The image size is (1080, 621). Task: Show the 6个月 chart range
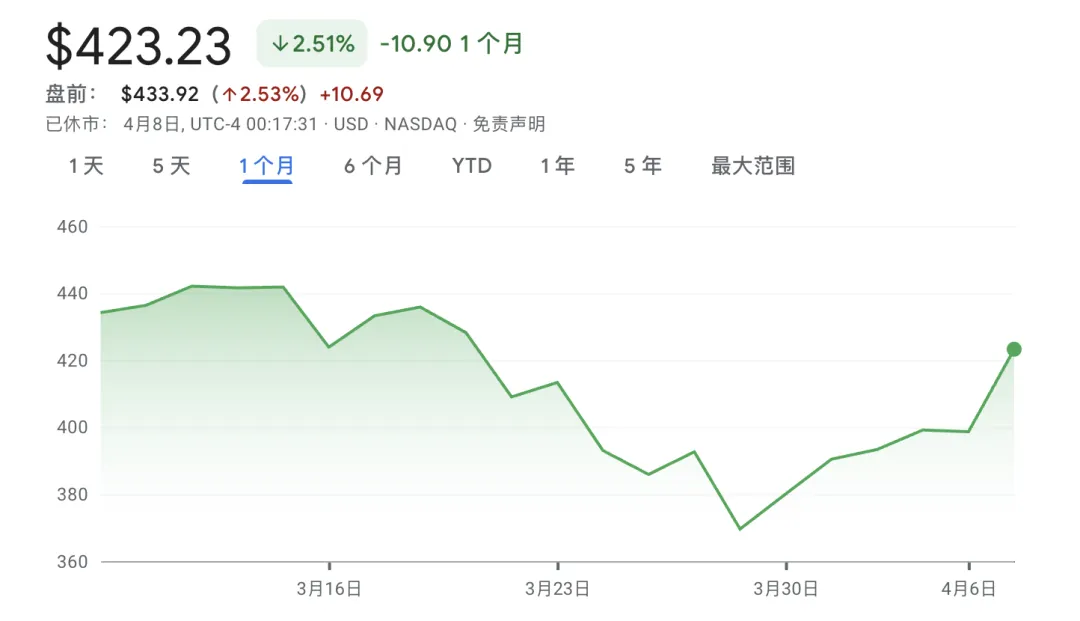[373, 166]
